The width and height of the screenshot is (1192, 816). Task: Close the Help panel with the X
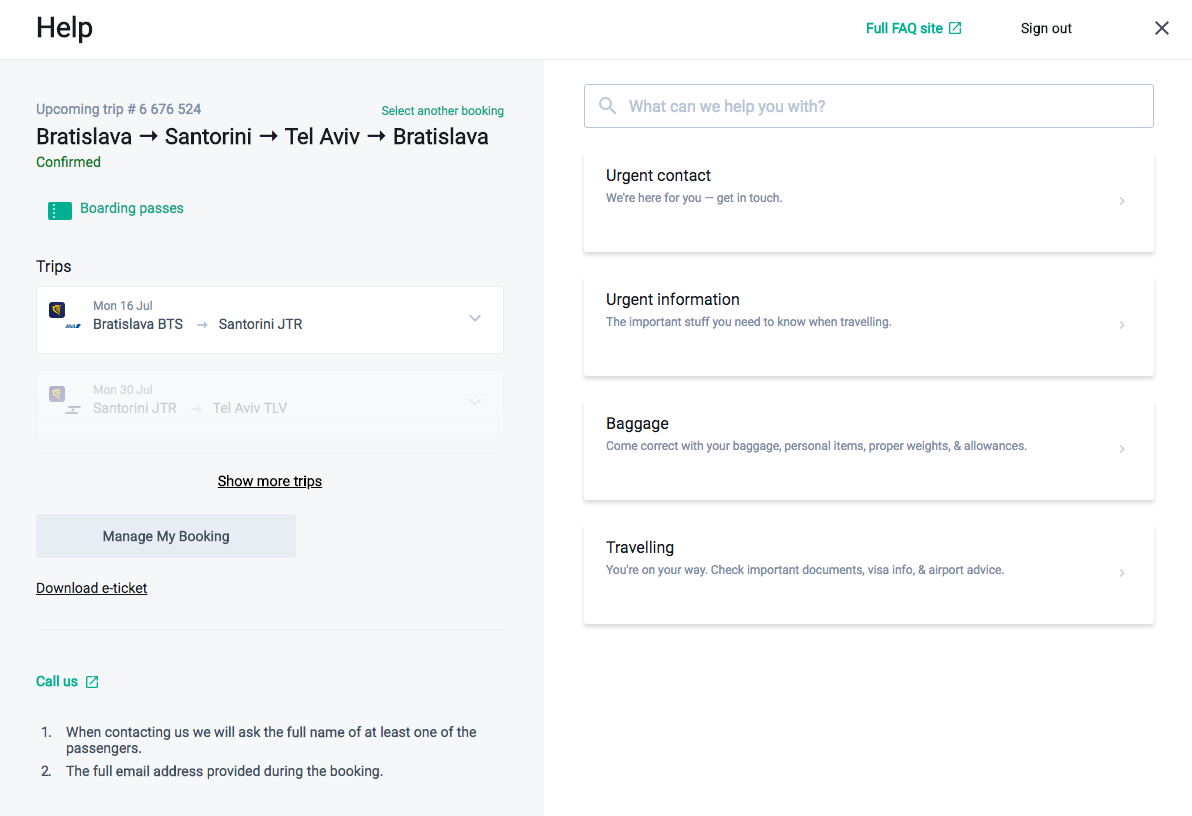tap(1162, 28)
